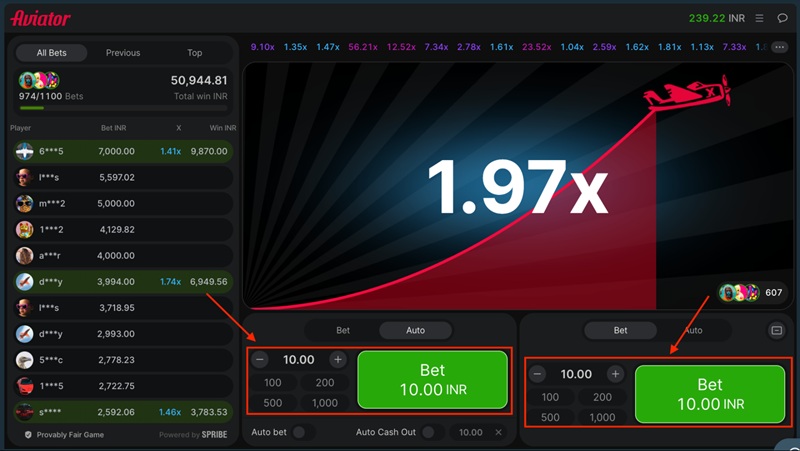Screen dimensions: 800x451
Task: Click the minus stepper in the left bet panel
Action: click(x=260, y=360)
